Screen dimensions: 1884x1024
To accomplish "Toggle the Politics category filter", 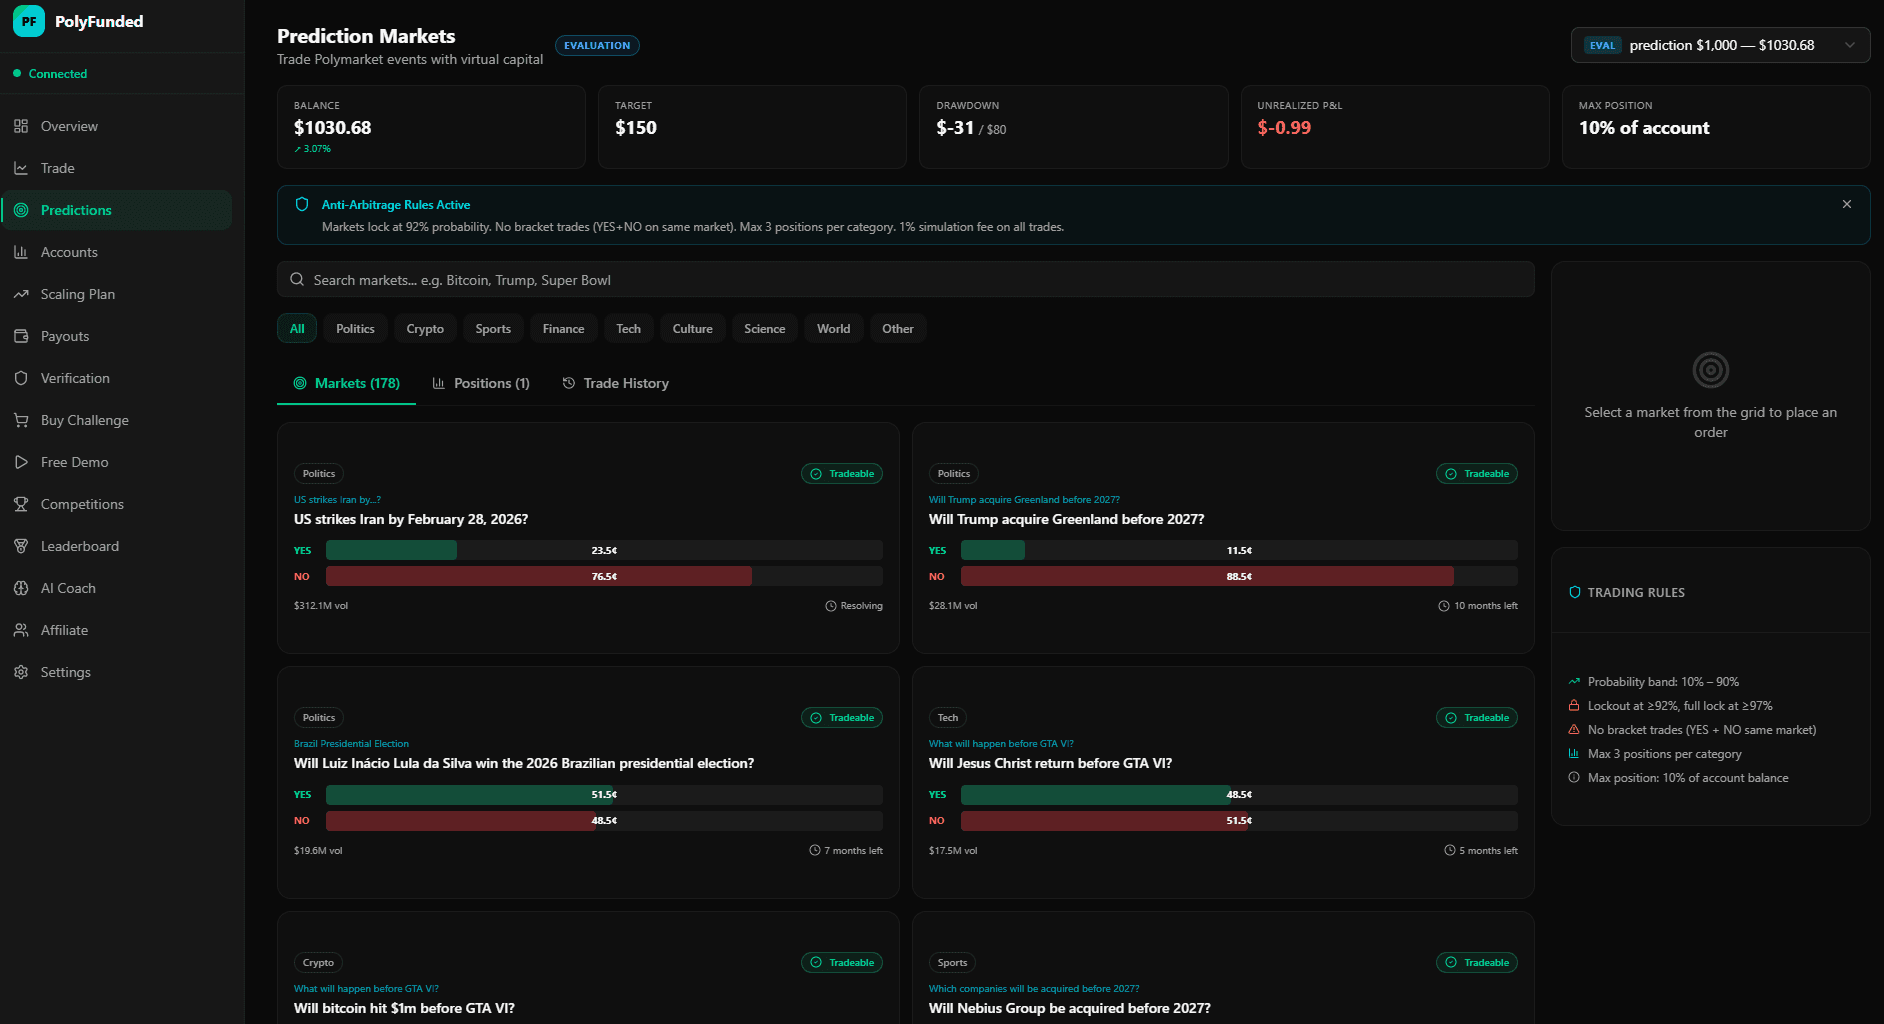I will coord(355,328).
